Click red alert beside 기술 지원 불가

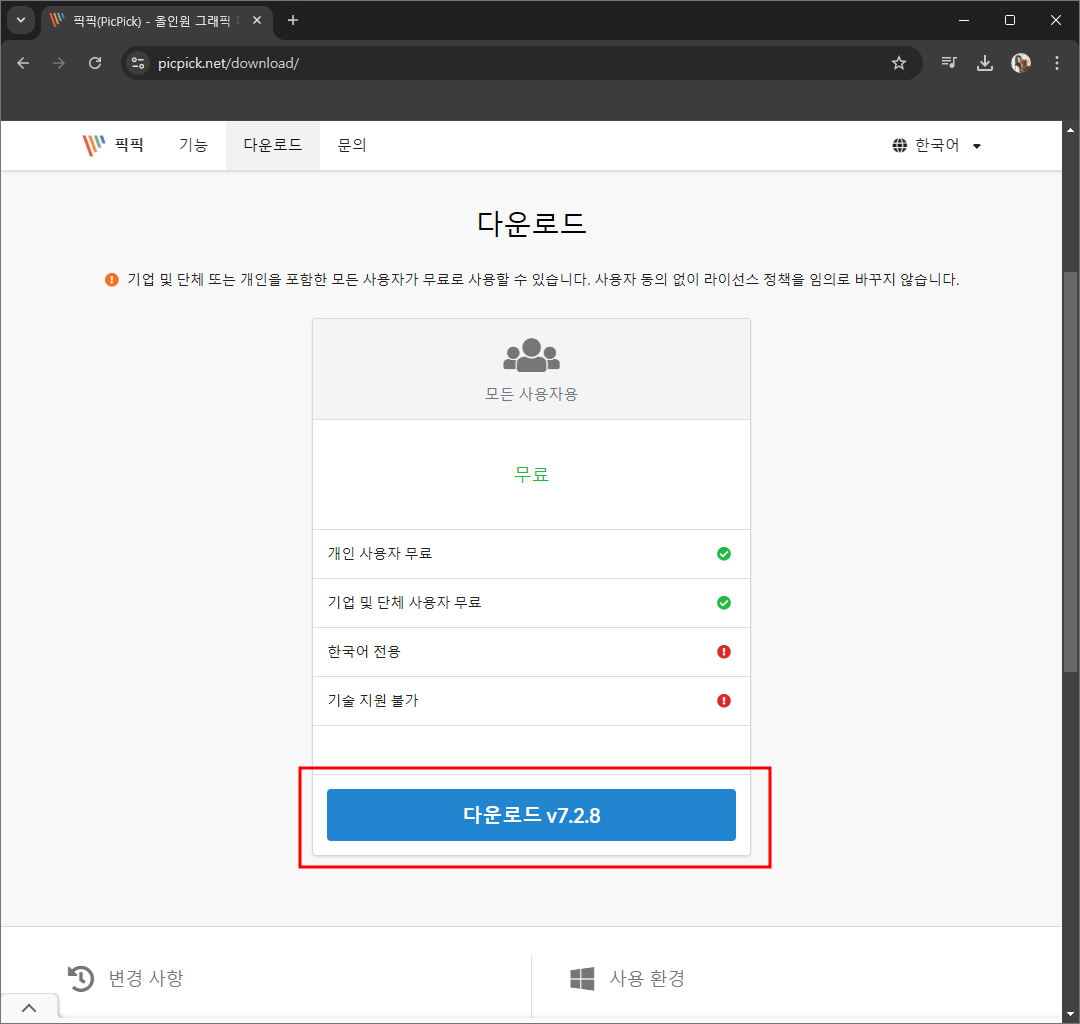tap(724, 700)
